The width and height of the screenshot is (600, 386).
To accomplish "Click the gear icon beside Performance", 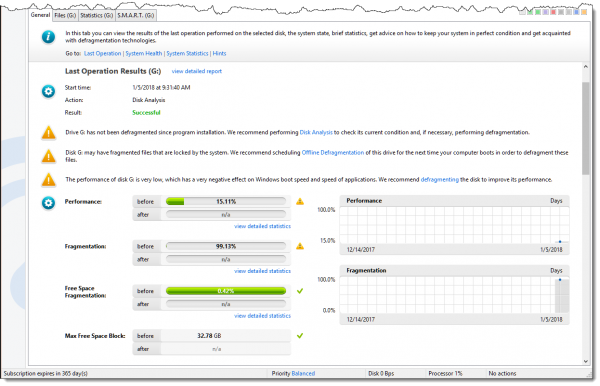I will pos(48,203).
